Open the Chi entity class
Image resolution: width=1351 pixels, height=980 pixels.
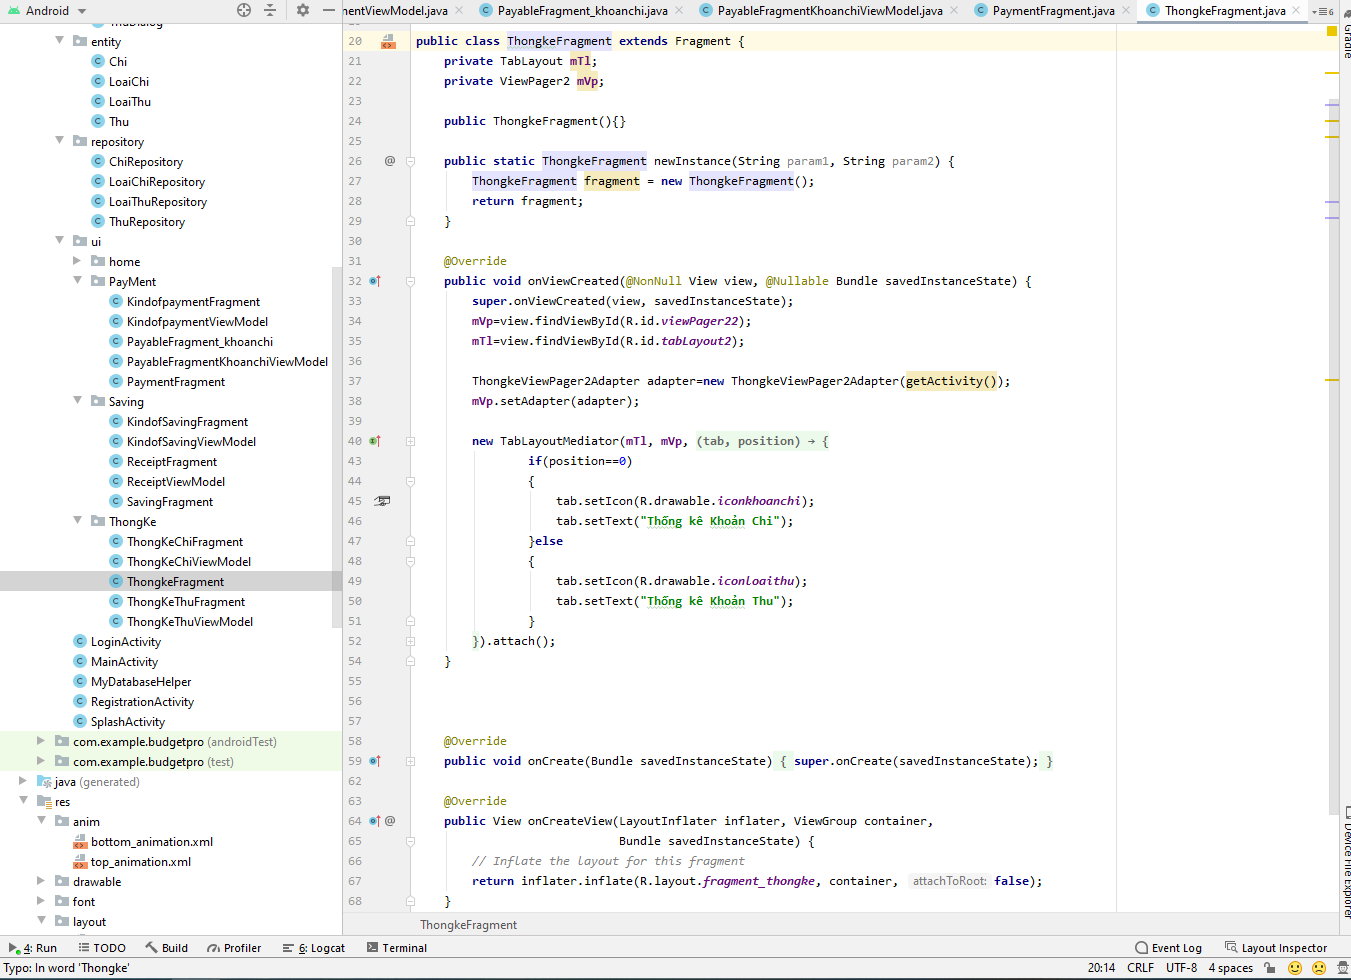pos(118,61)
